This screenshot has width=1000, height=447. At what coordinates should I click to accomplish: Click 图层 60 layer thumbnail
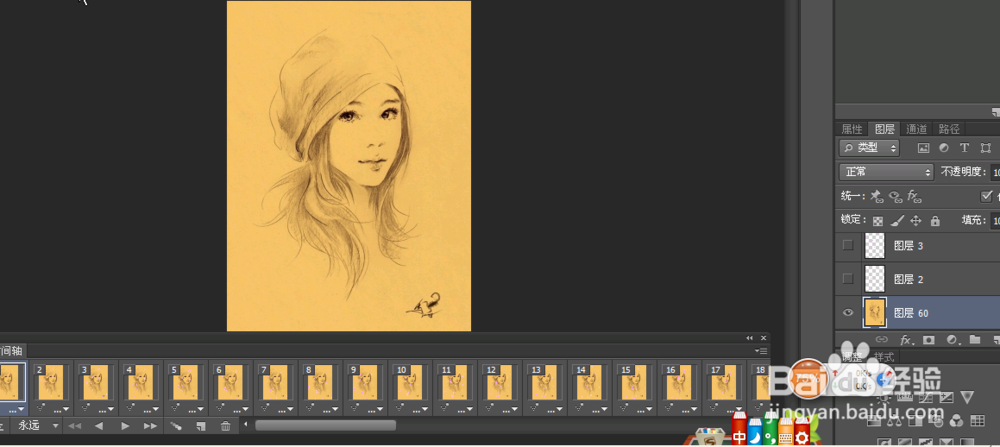pyautogui.click(x=875, y=312)
